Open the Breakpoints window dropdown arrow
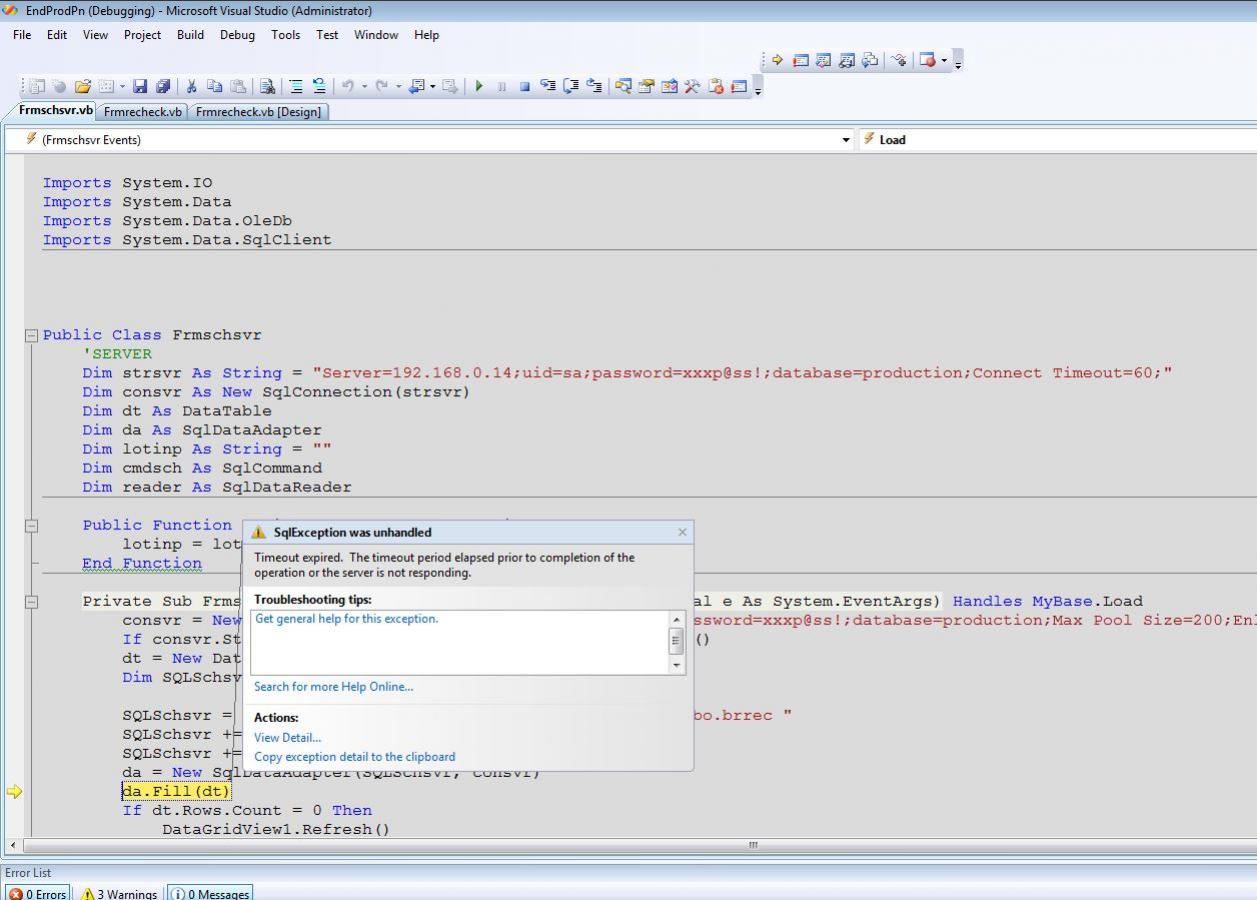 [944, 60]
